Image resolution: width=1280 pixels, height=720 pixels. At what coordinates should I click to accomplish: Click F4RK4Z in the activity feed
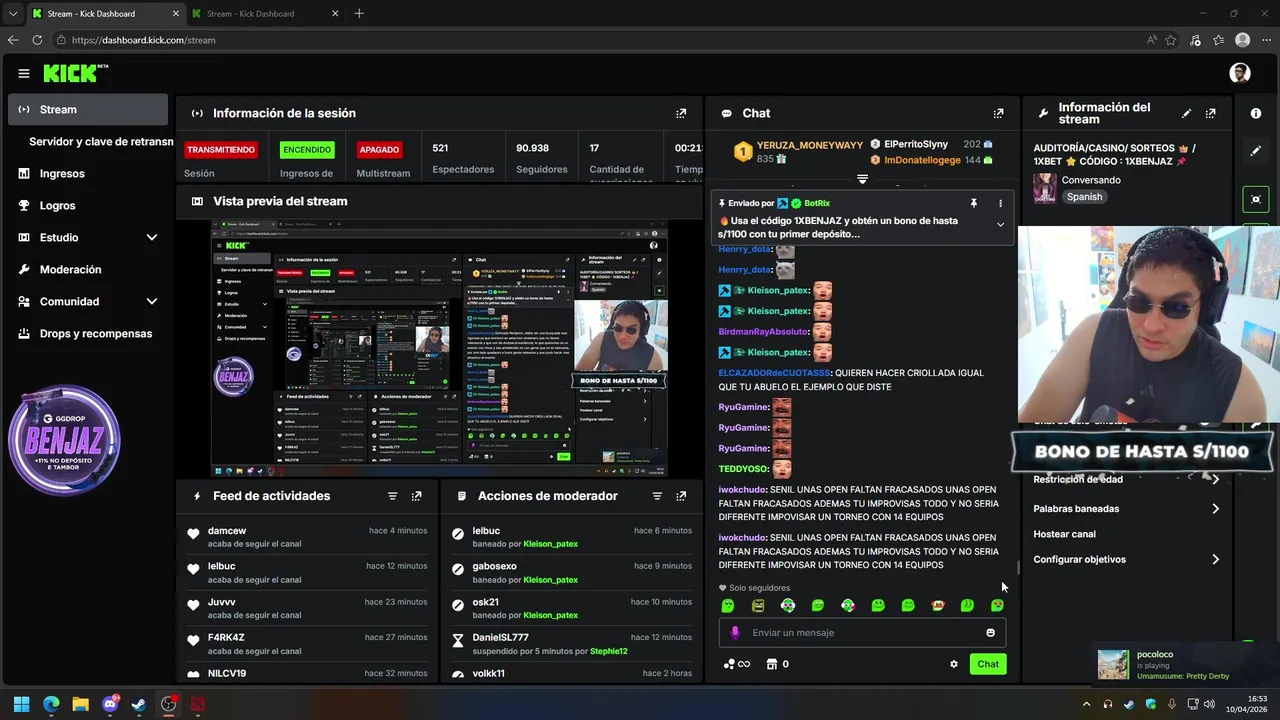226,638
